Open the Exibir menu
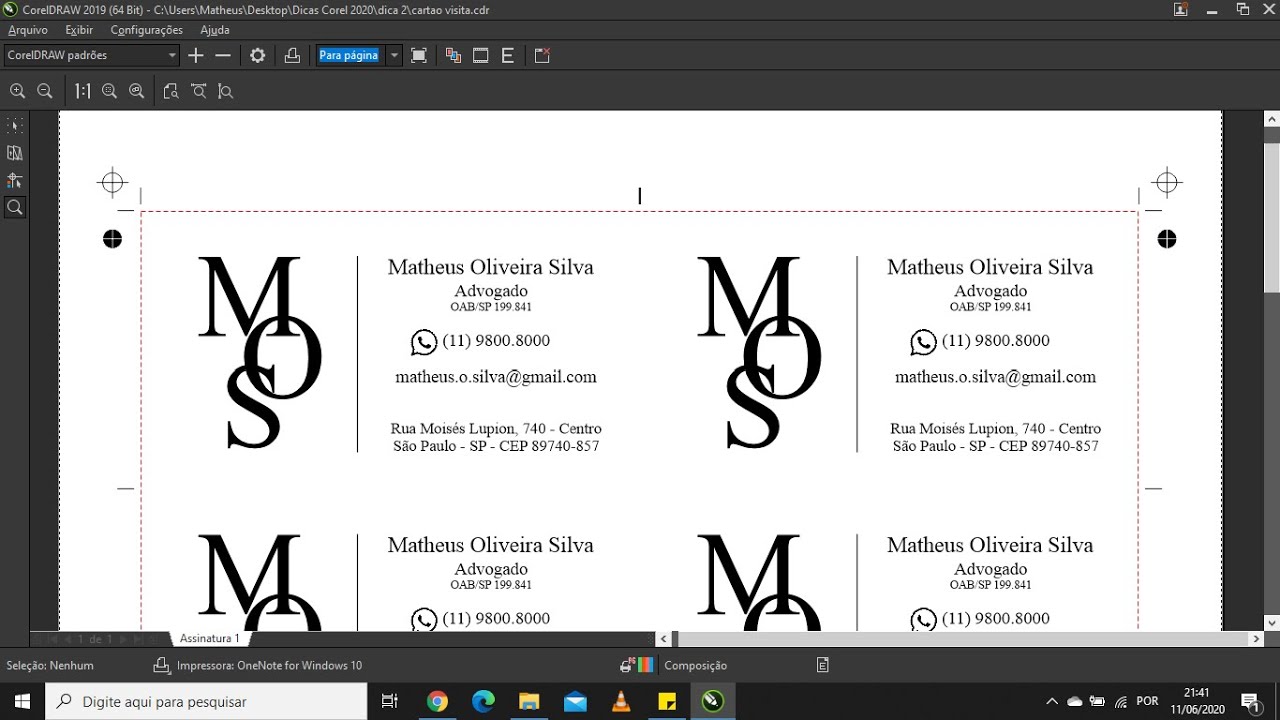1280x720 pixels. point(79,30)
